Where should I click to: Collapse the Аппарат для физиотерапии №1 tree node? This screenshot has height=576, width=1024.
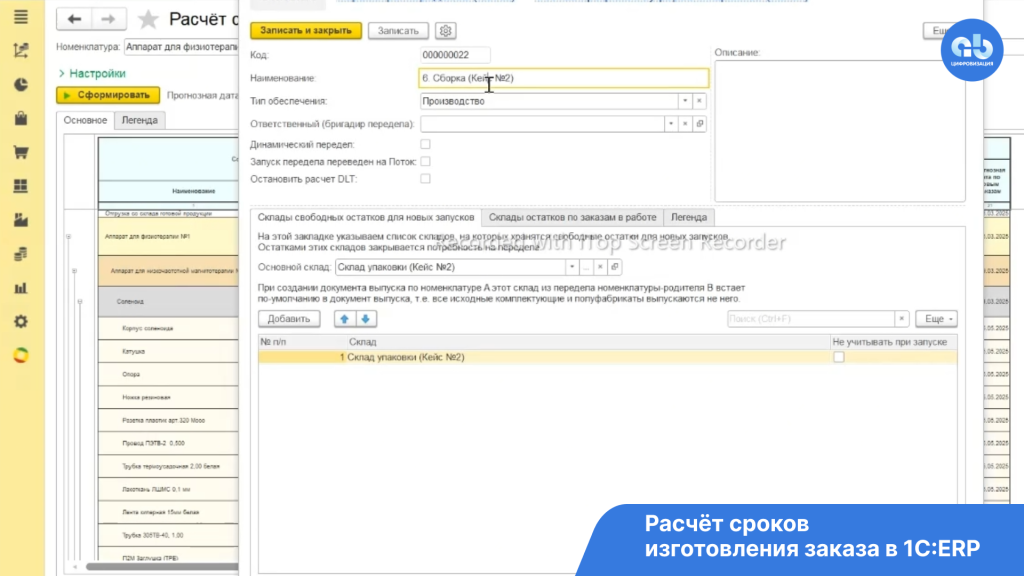tap(69, 236)
